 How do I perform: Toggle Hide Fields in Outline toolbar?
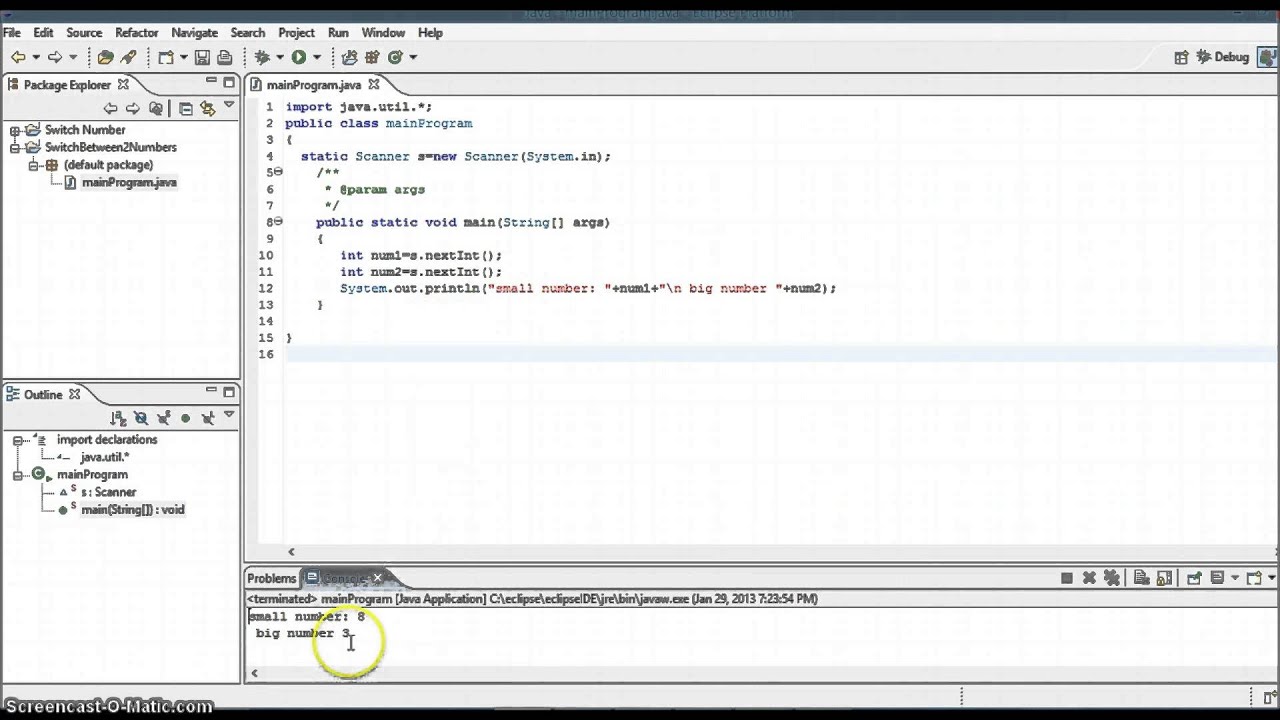(141, 418)
